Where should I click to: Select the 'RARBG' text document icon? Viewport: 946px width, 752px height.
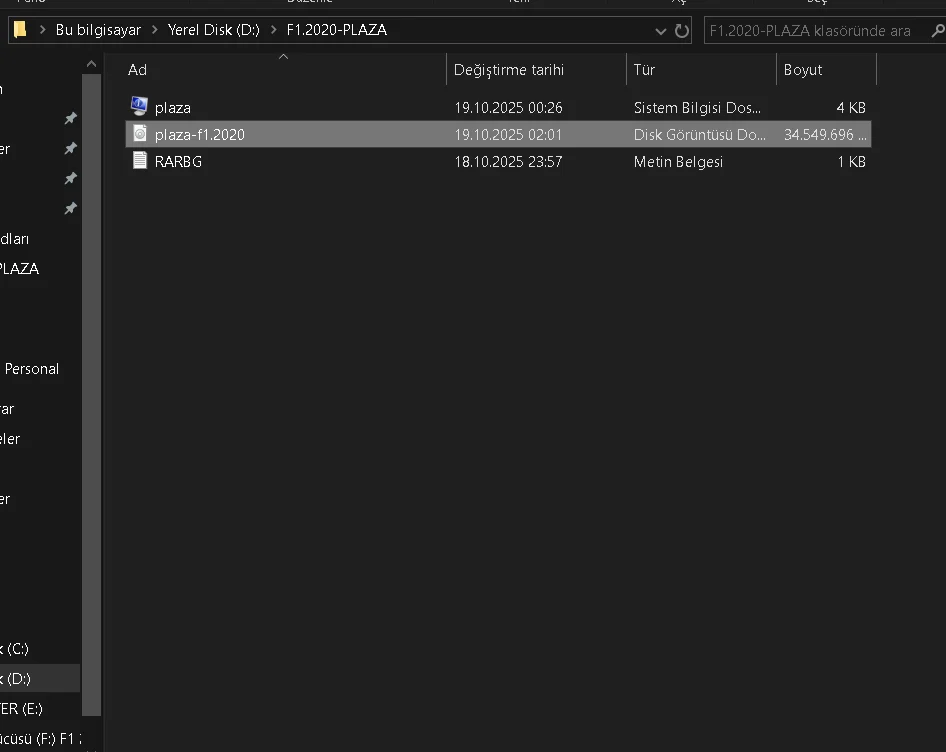coord(140,161)
